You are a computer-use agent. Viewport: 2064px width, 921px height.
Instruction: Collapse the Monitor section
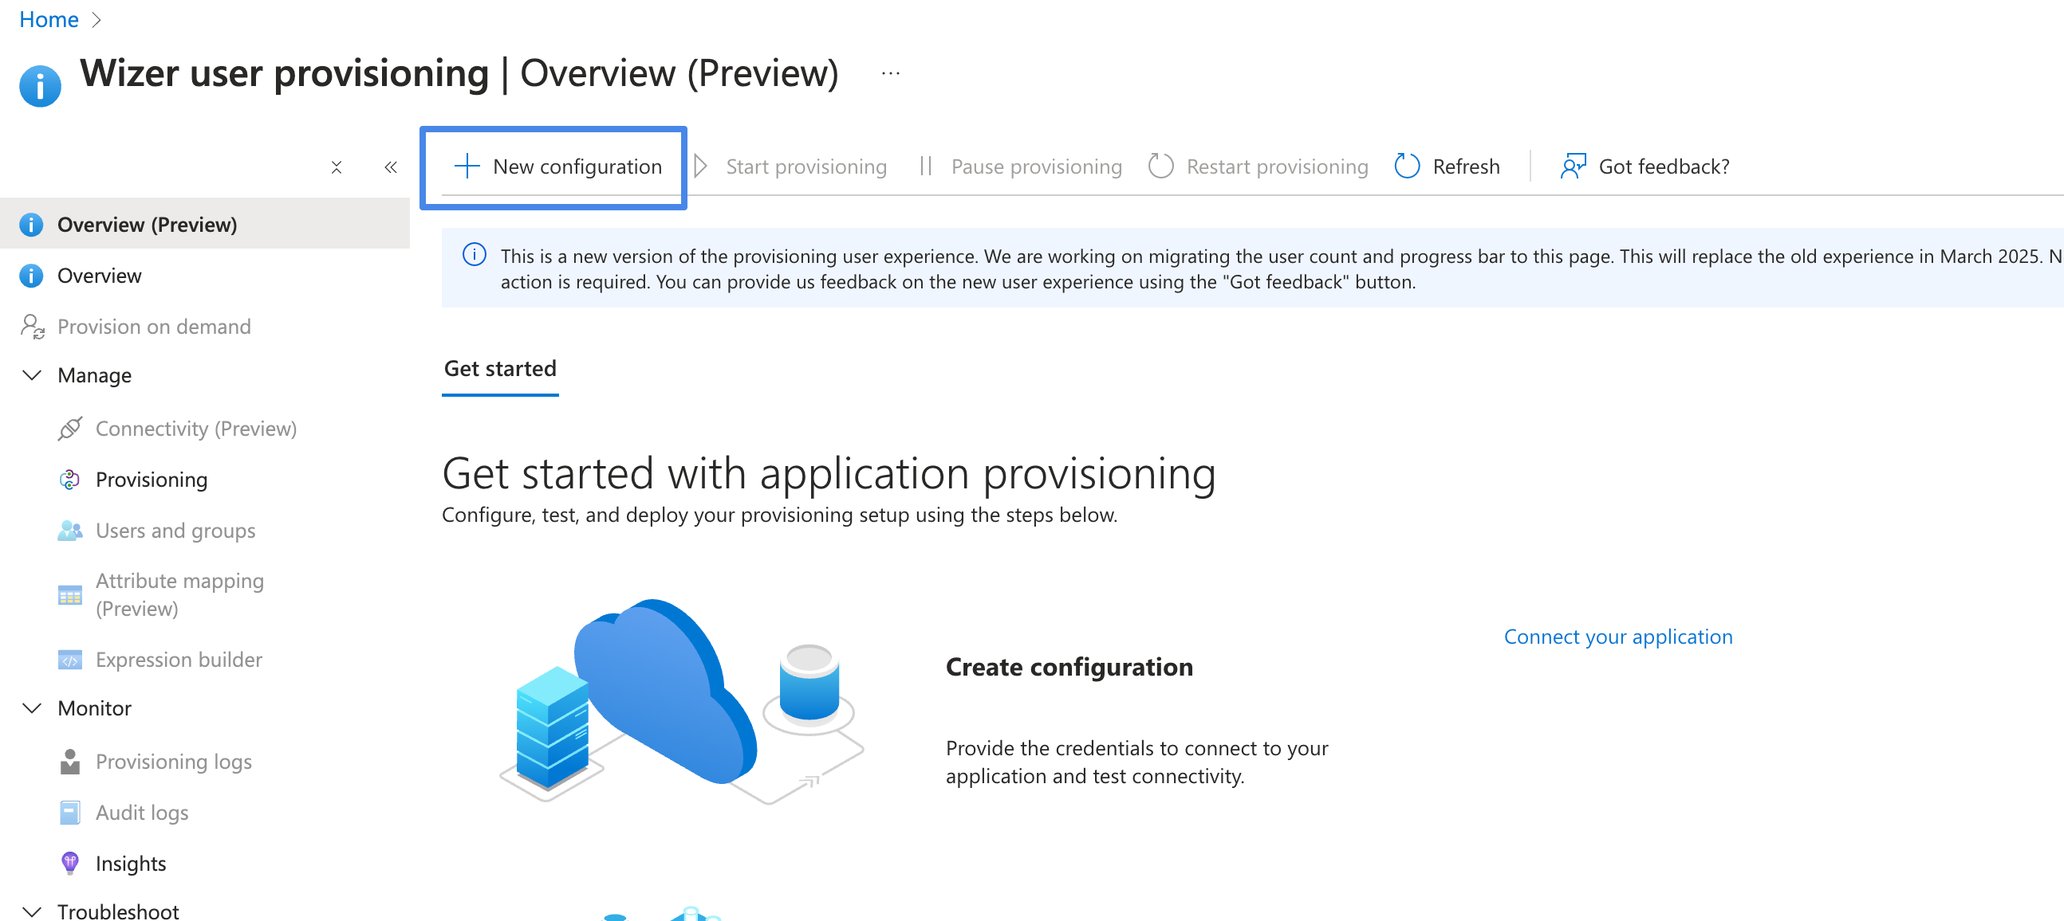point(31,708)
